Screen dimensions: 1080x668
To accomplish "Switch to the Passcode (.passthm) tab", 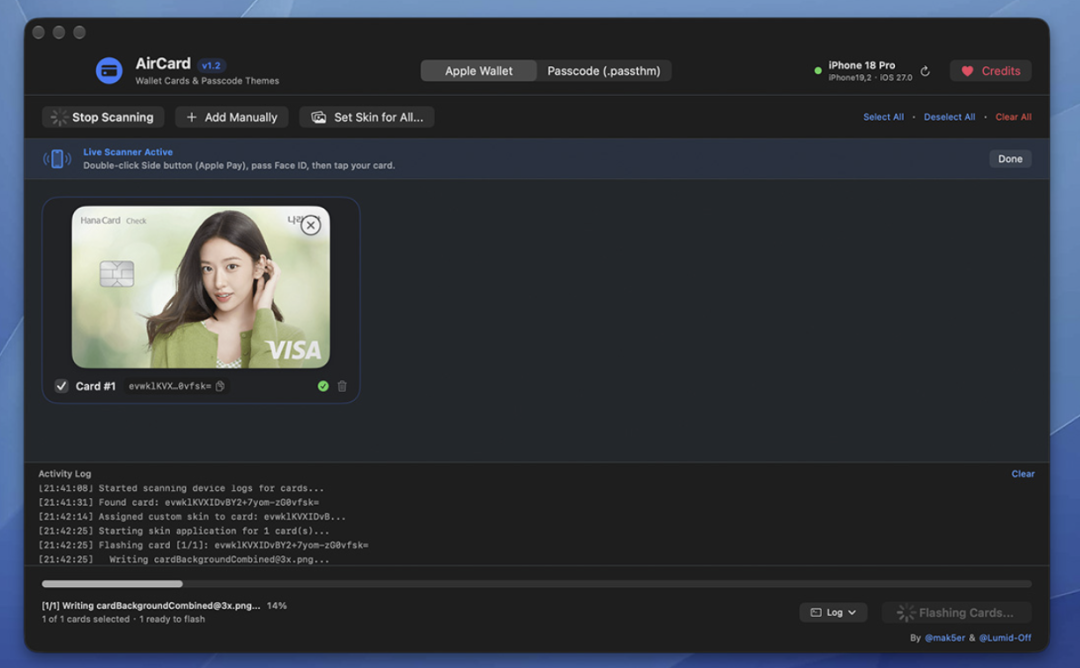I will (603, 71).
